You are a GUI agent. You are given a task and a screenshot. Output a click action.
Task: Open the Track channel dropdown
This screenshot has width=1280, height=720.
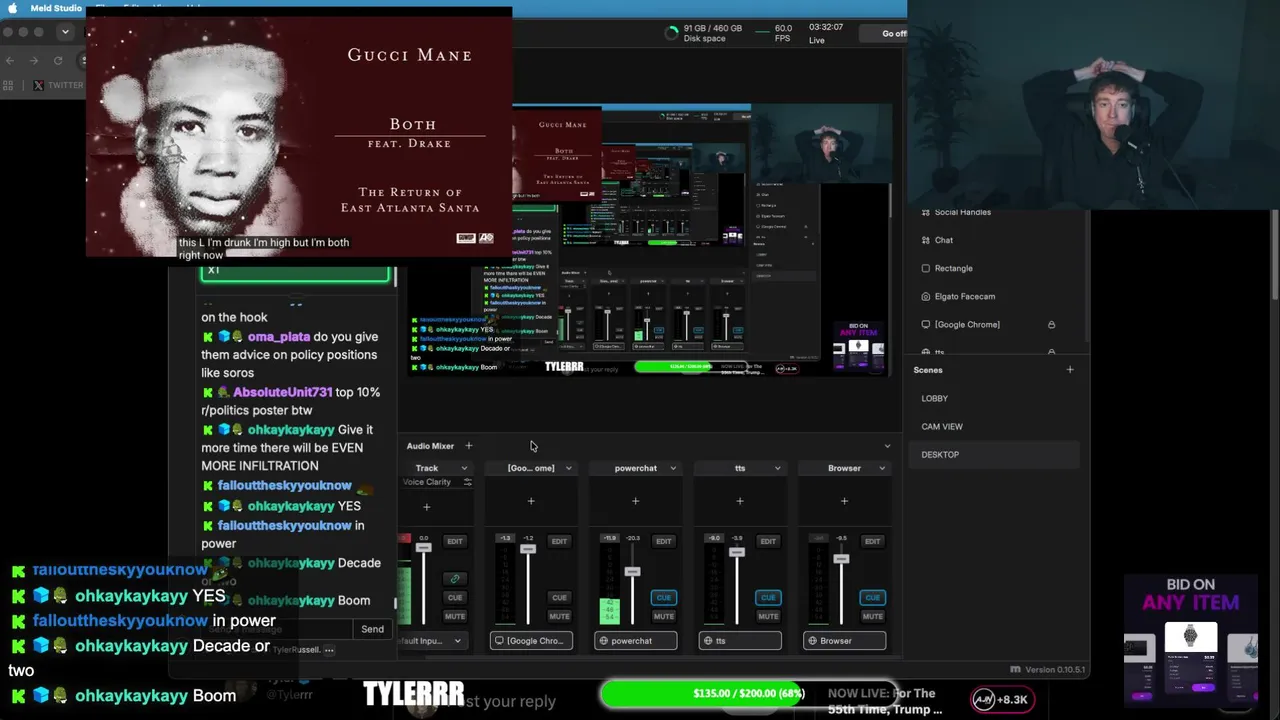464,468
